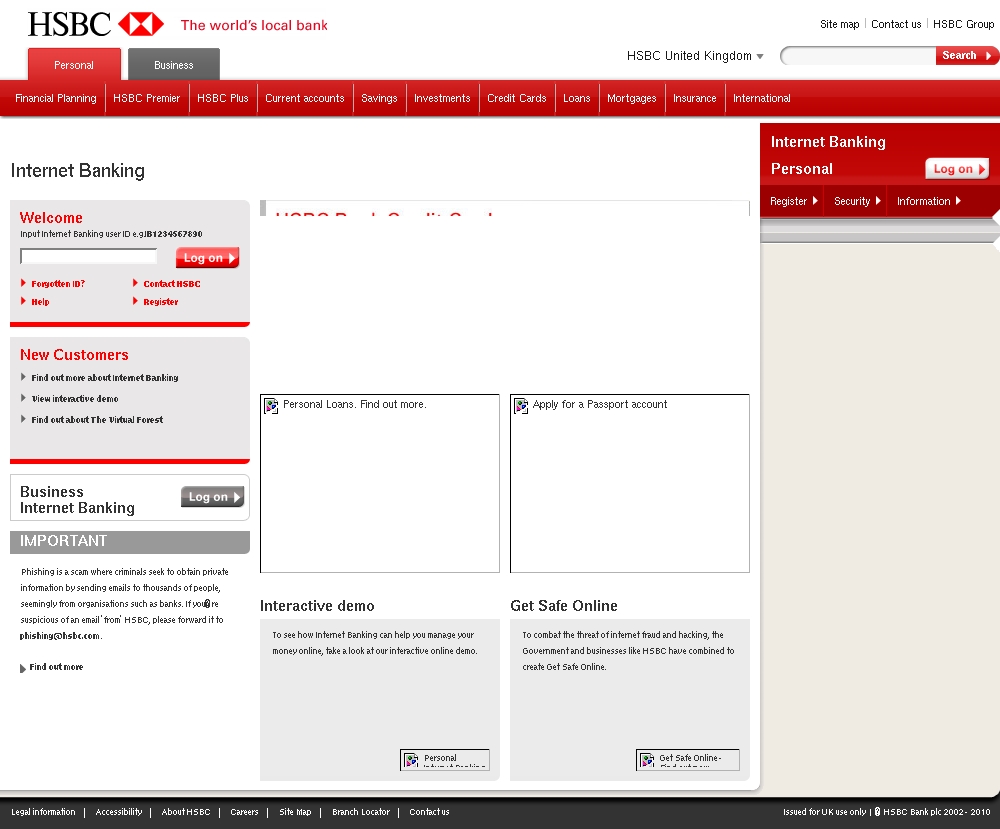Screen dimensions: 1000x829
Task: Open Find out about The Virtual Forest
Action: tap(97, 420)
